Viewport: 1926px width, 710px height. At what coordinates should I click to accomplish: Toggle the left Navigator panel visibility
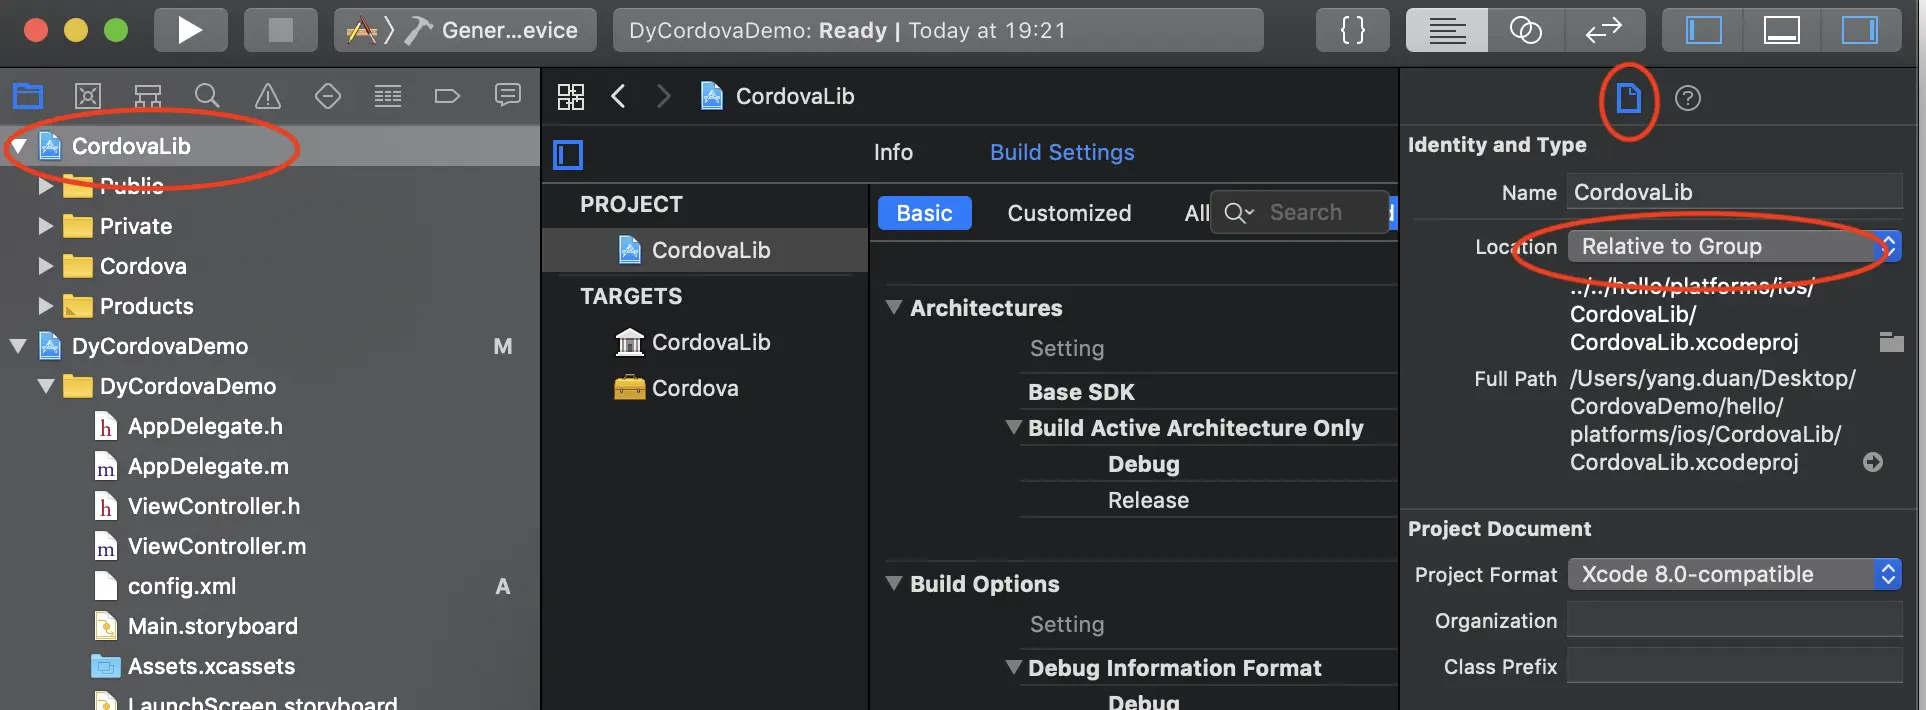pyautogui.click(x=1703, y=30)
